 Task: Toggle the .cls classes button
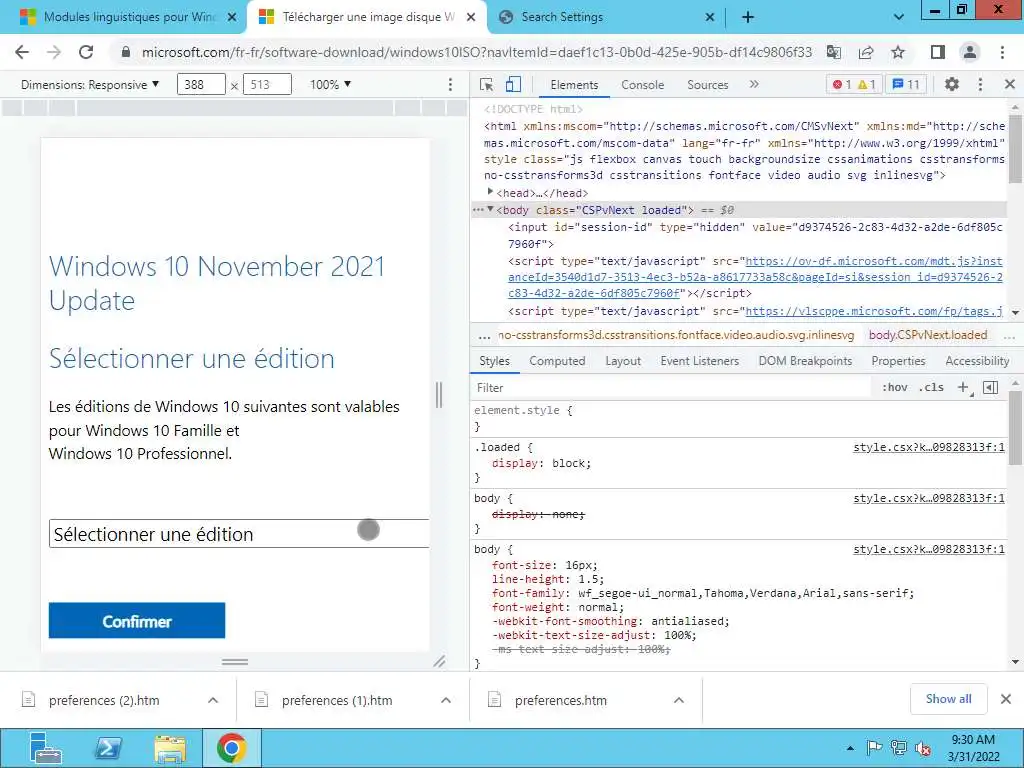pyautogui.click(x=931, y=387)
